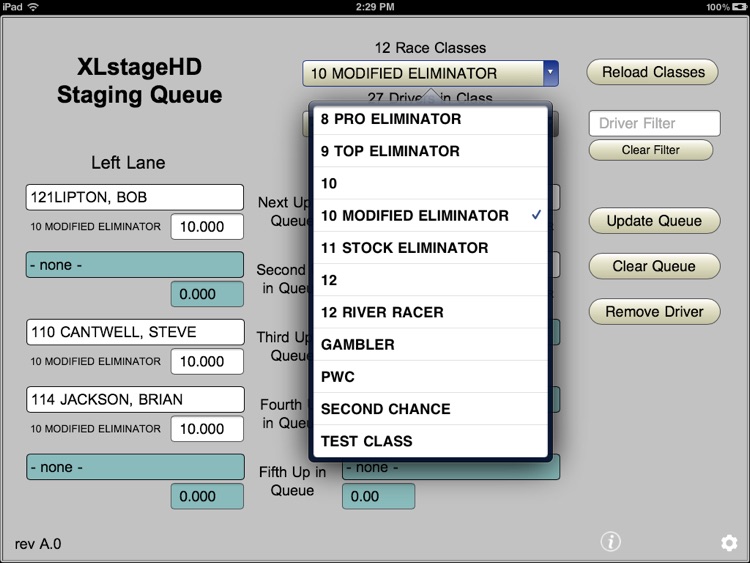Select 8 PRO ELIMINATOR class
The height and width of the screenshot is (563, 750).
[430, 119]
